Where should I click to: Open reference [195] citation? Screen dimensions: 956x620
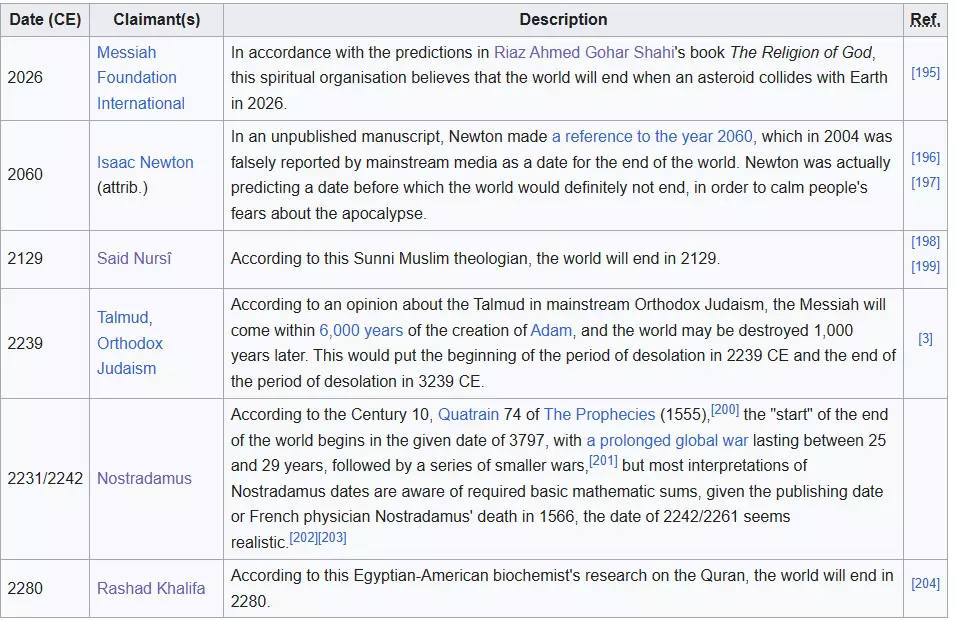pos(925,73)
